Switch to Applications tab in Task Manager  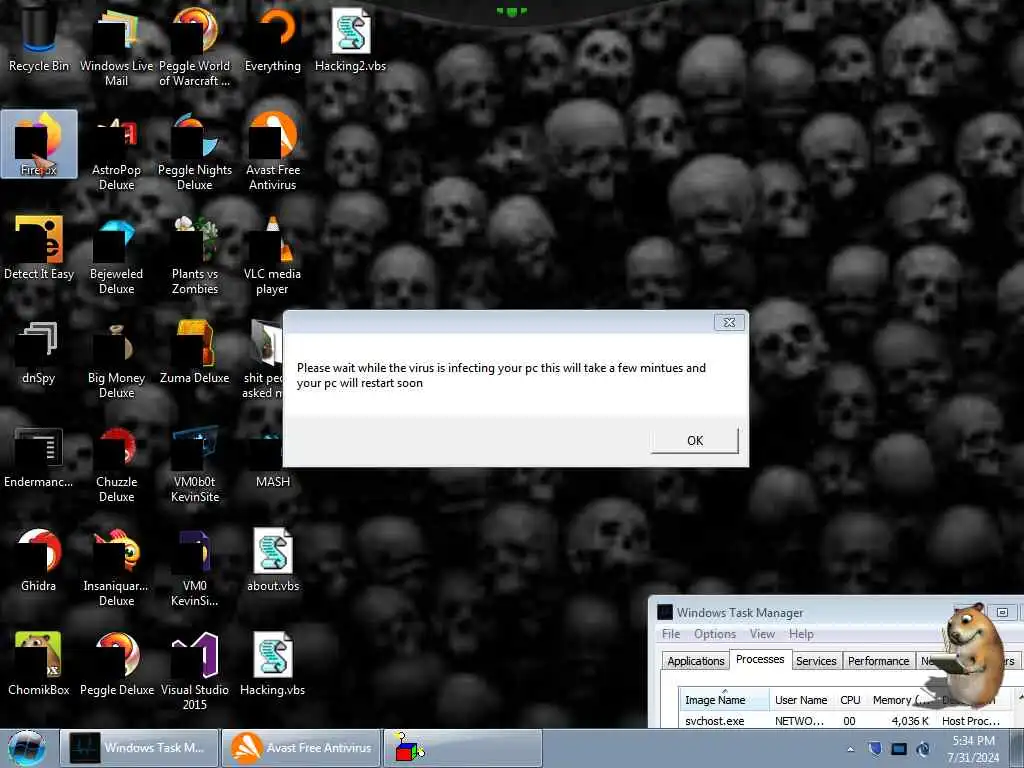point(696,661)
